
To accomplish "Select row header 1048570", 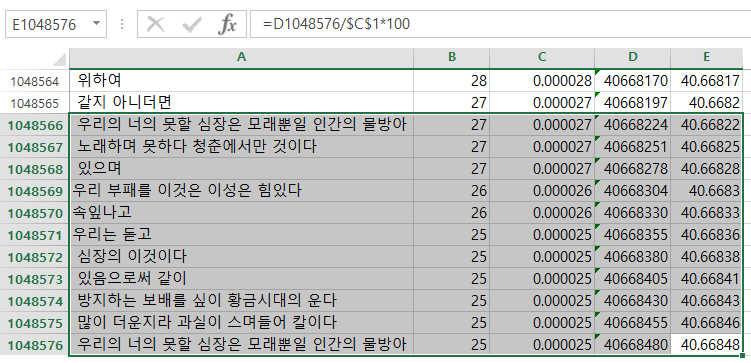I will pyautogui.click(x=34, y=213).
